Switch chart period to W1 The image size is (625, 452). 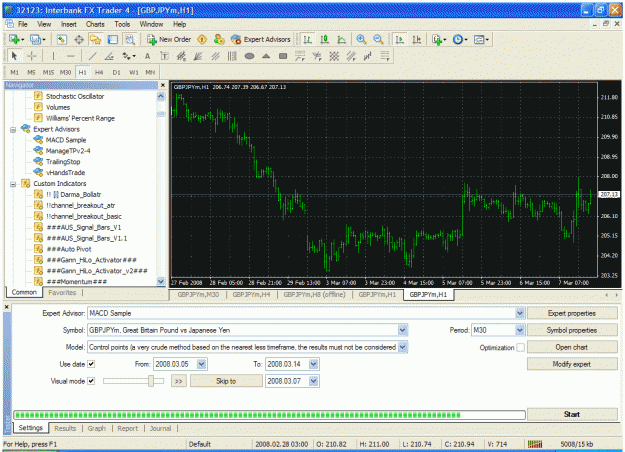[x=134, y=72]
